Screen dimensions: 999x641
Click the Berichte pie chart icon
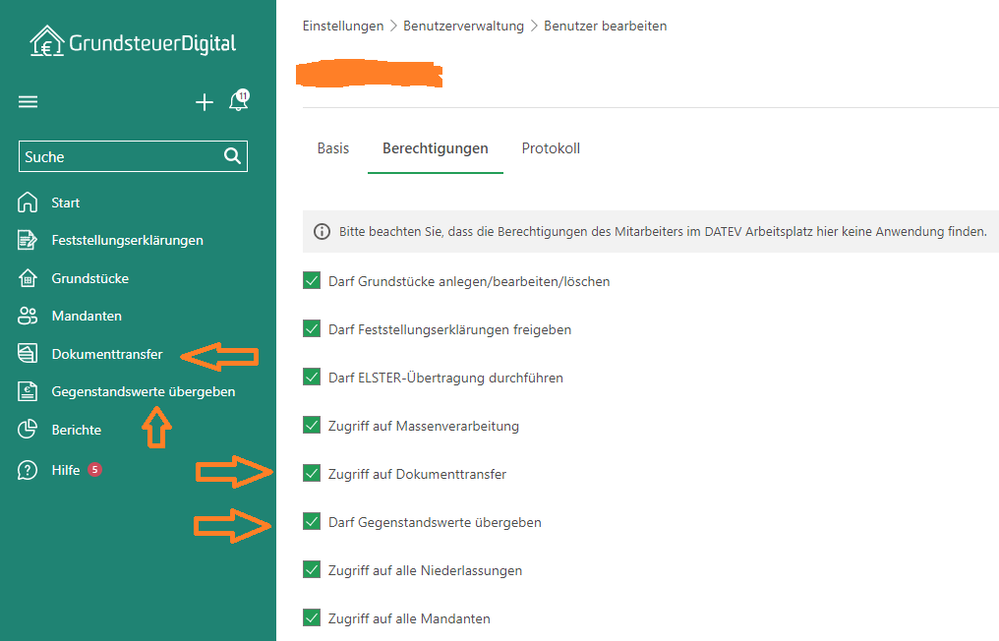click(28, 430)
